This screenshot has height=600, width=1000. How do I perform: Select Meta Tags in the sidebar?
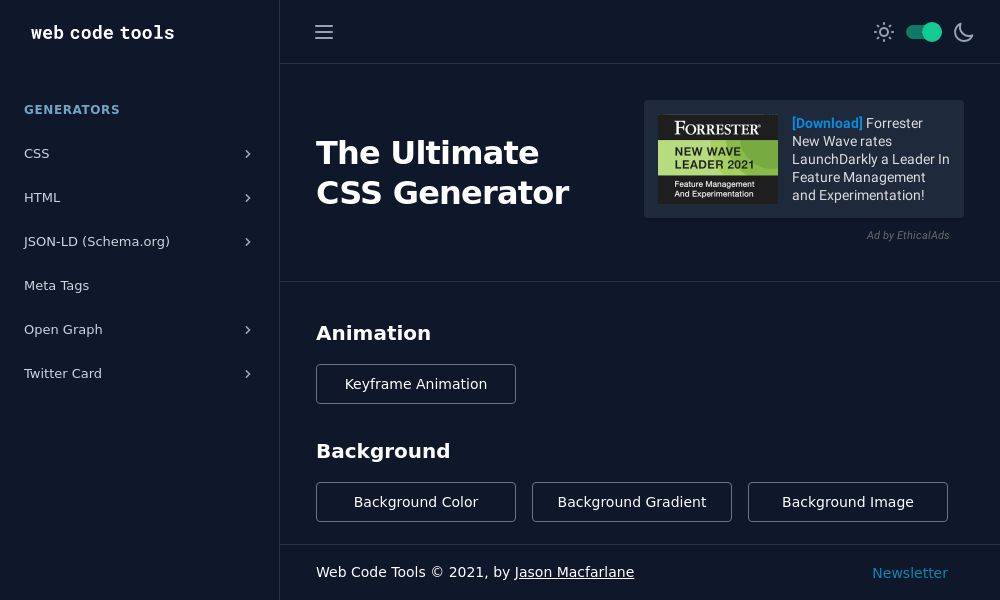pos(56,286)
